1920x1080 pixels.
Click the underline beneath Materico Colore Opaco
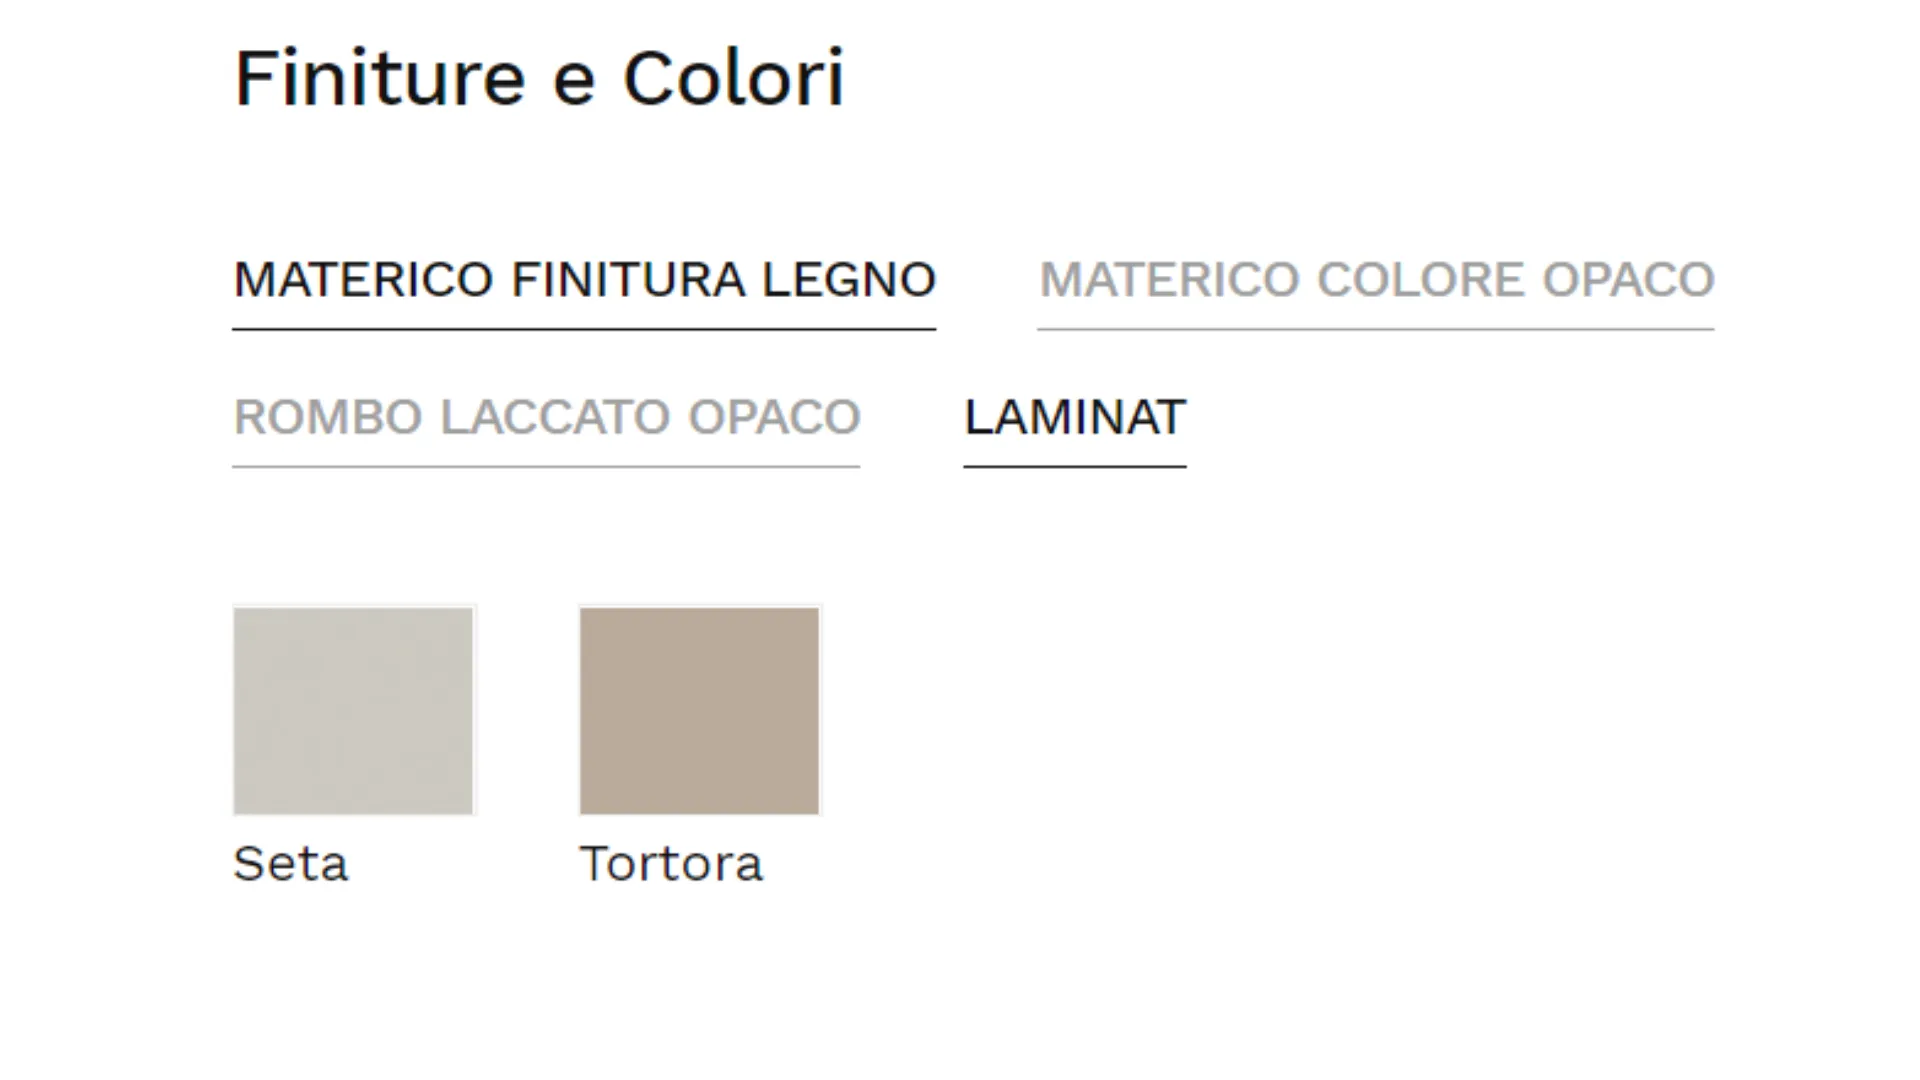pos(1376,328)
